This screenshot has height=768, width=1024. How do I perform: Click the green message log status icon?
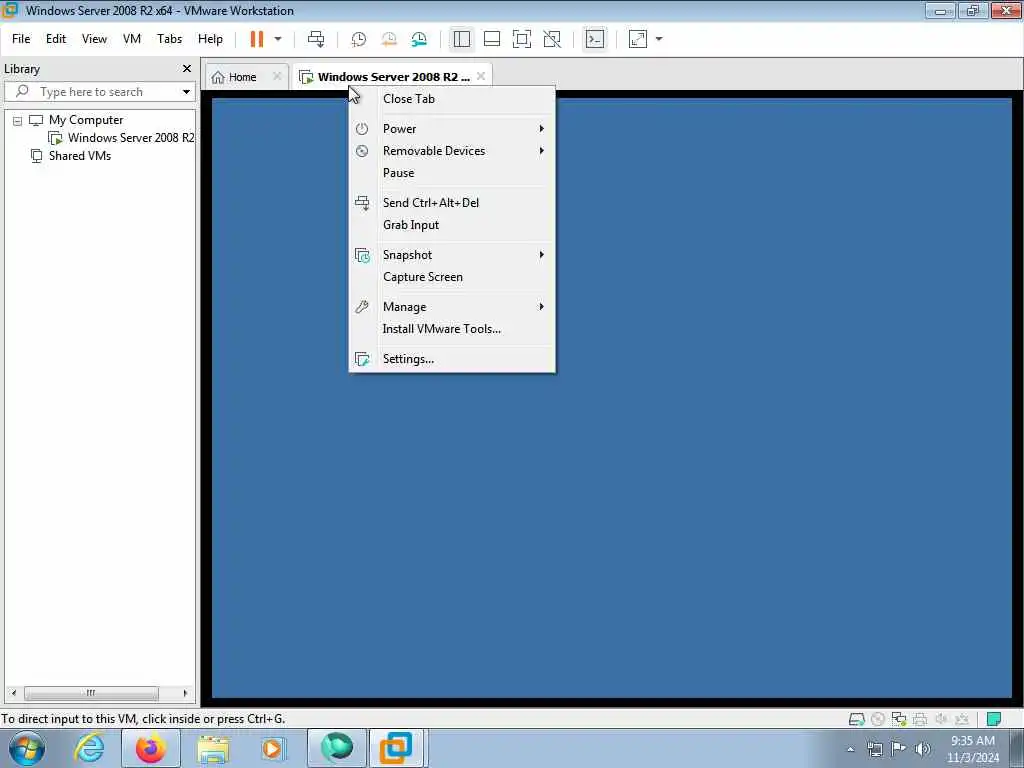coord(994,720)
